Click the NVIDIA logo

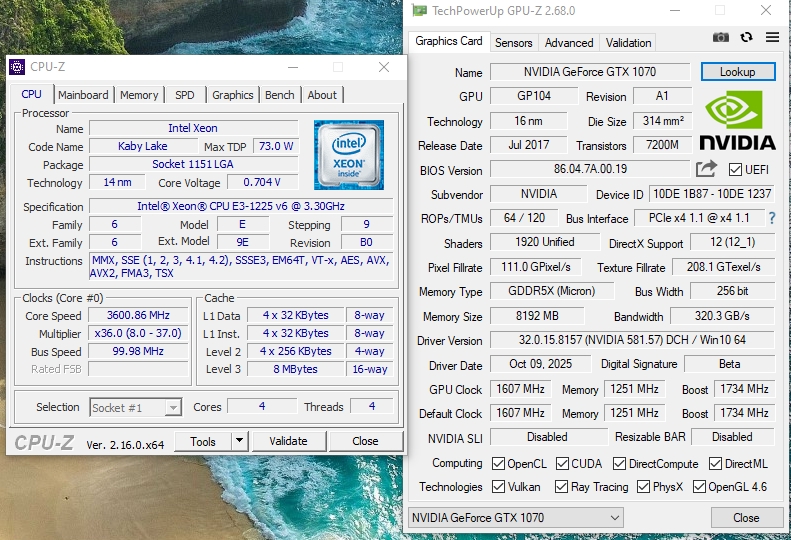[738, 121]
